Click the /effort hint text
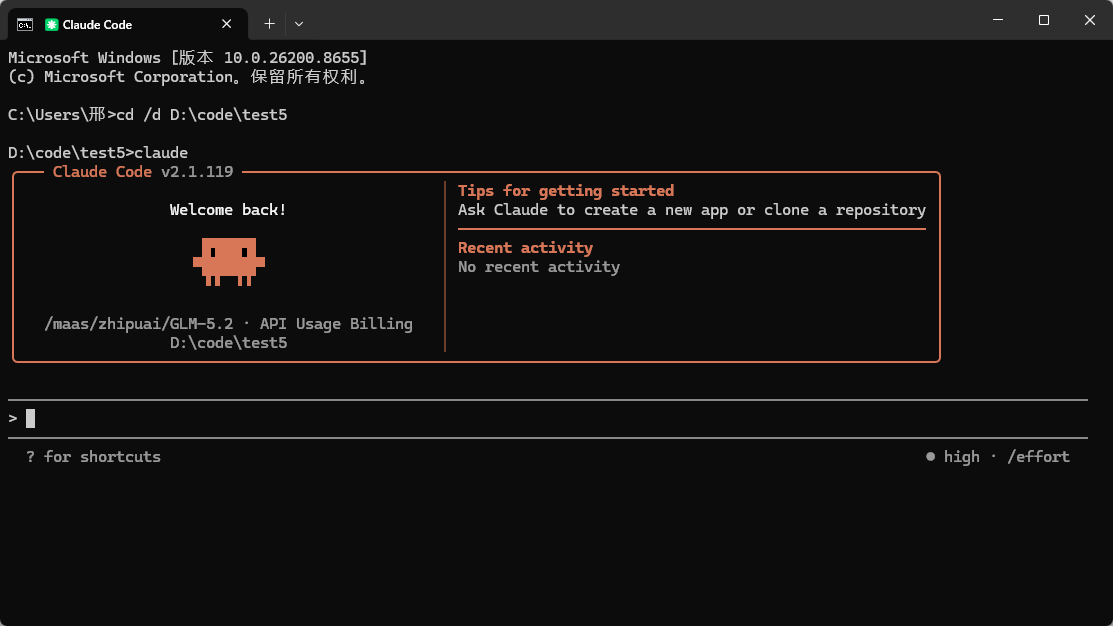The image size is (1113, 626). 1038,456
